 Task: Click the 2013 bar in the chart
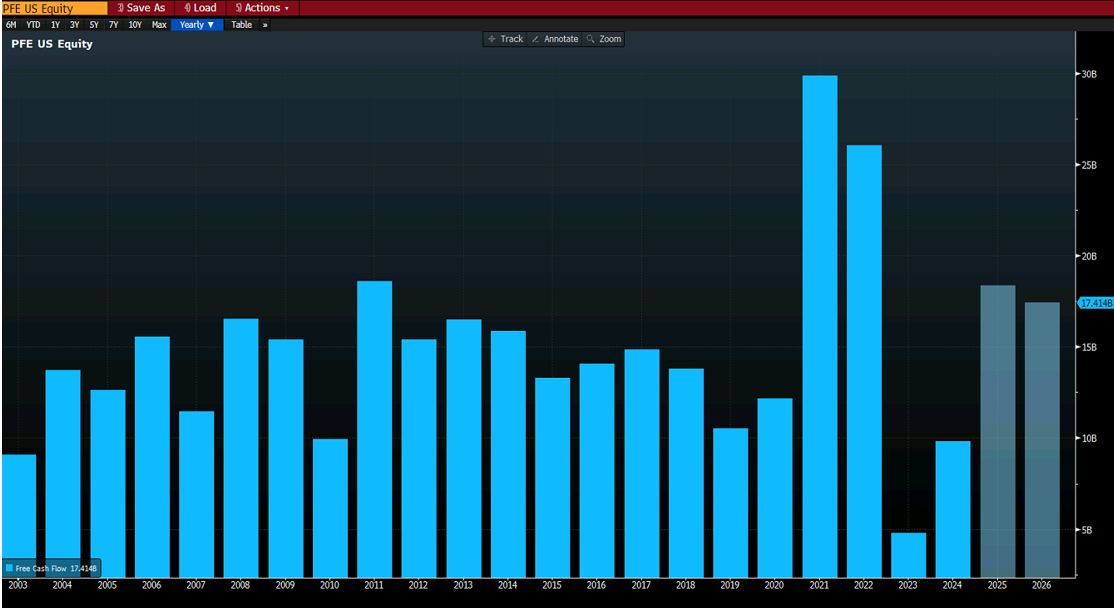(x=464, y=448)
